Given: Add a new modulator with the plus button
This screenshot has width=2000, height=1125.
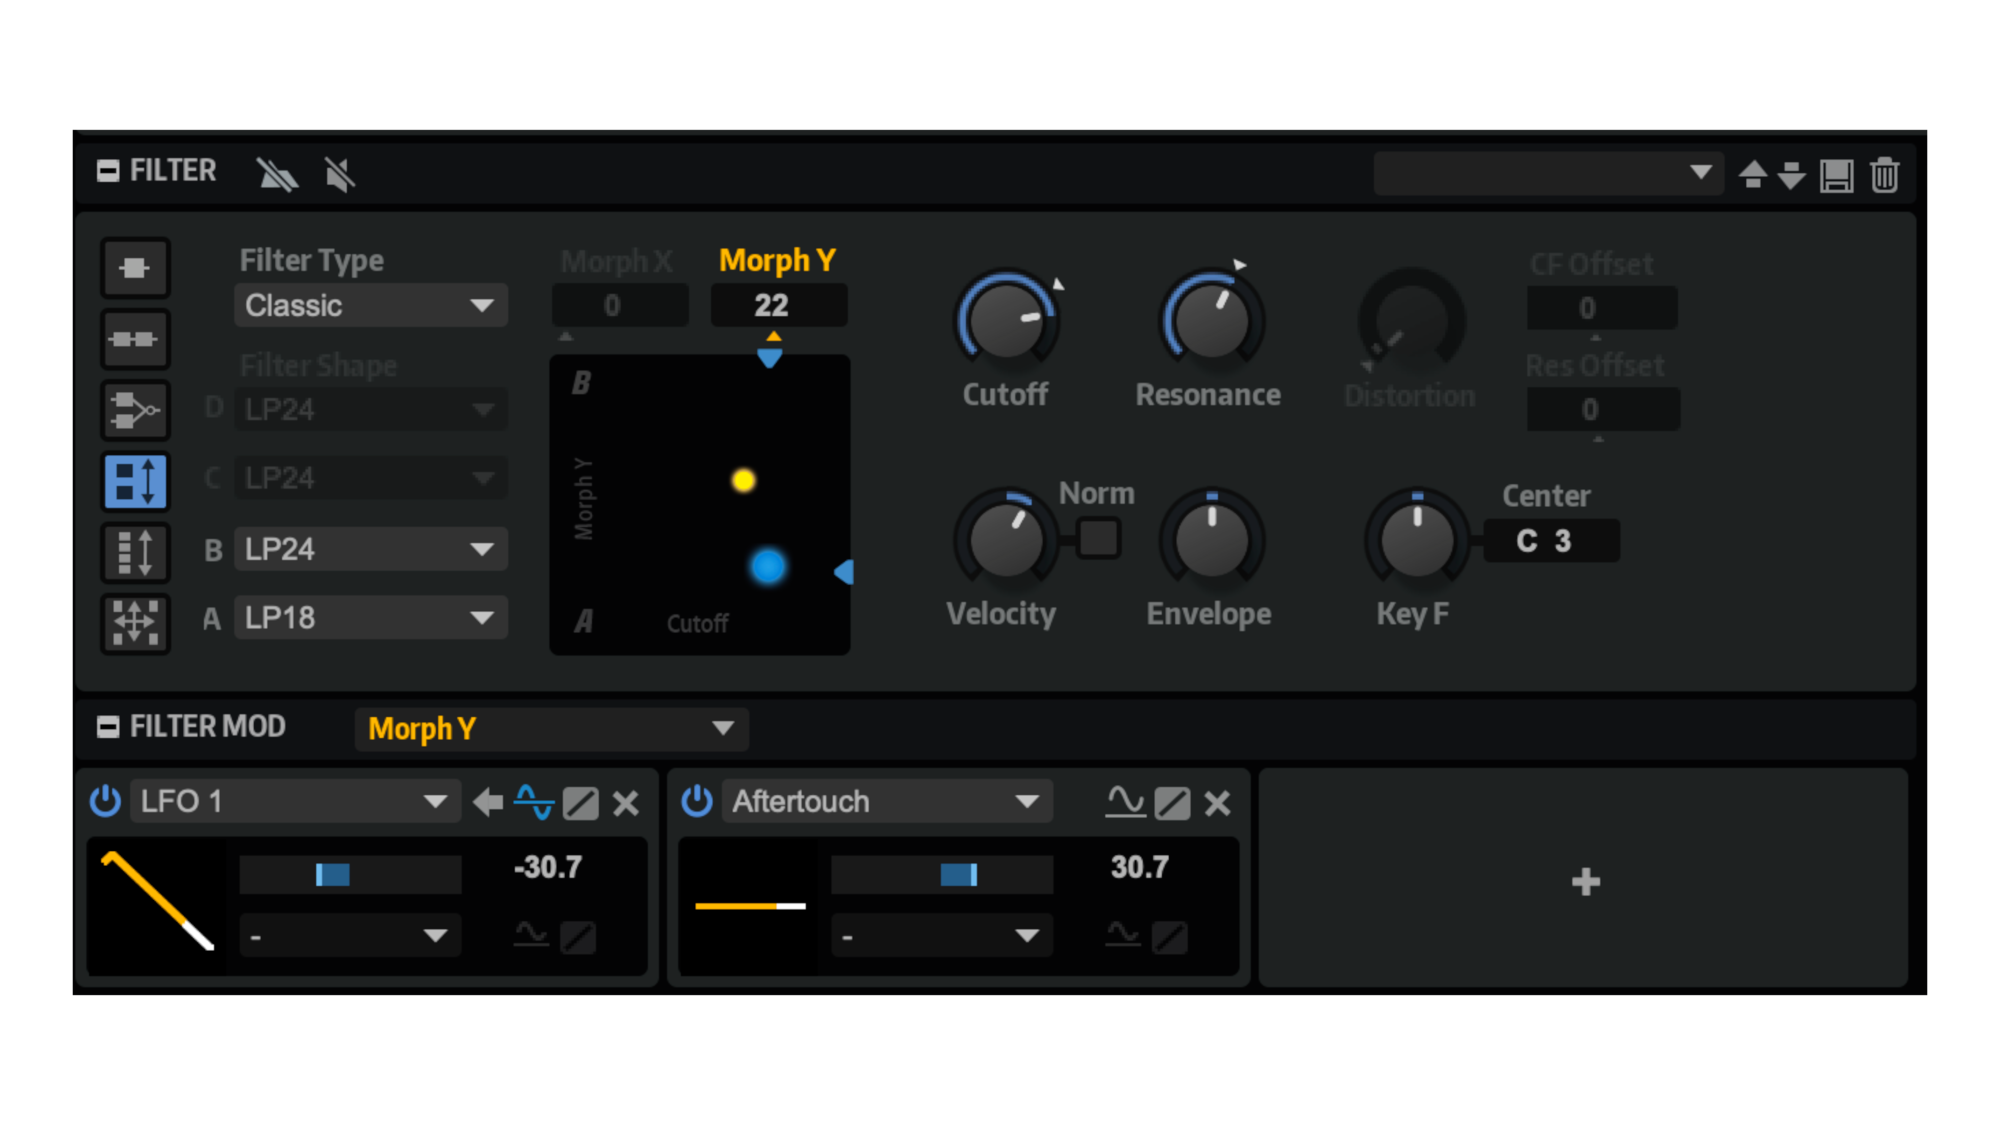Looking at the screenshot, I should [x=1584, y=881].
